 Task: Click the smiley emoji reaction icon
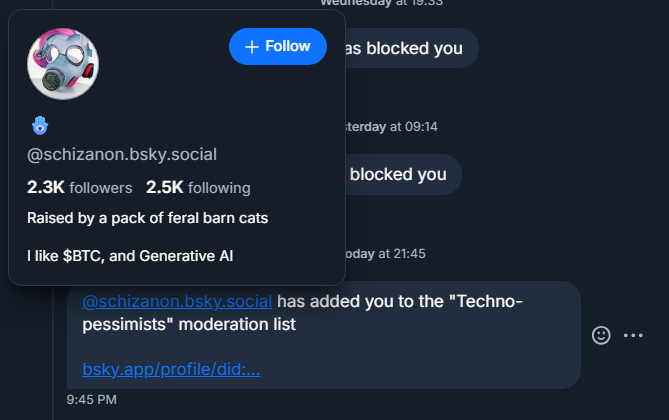601,335
